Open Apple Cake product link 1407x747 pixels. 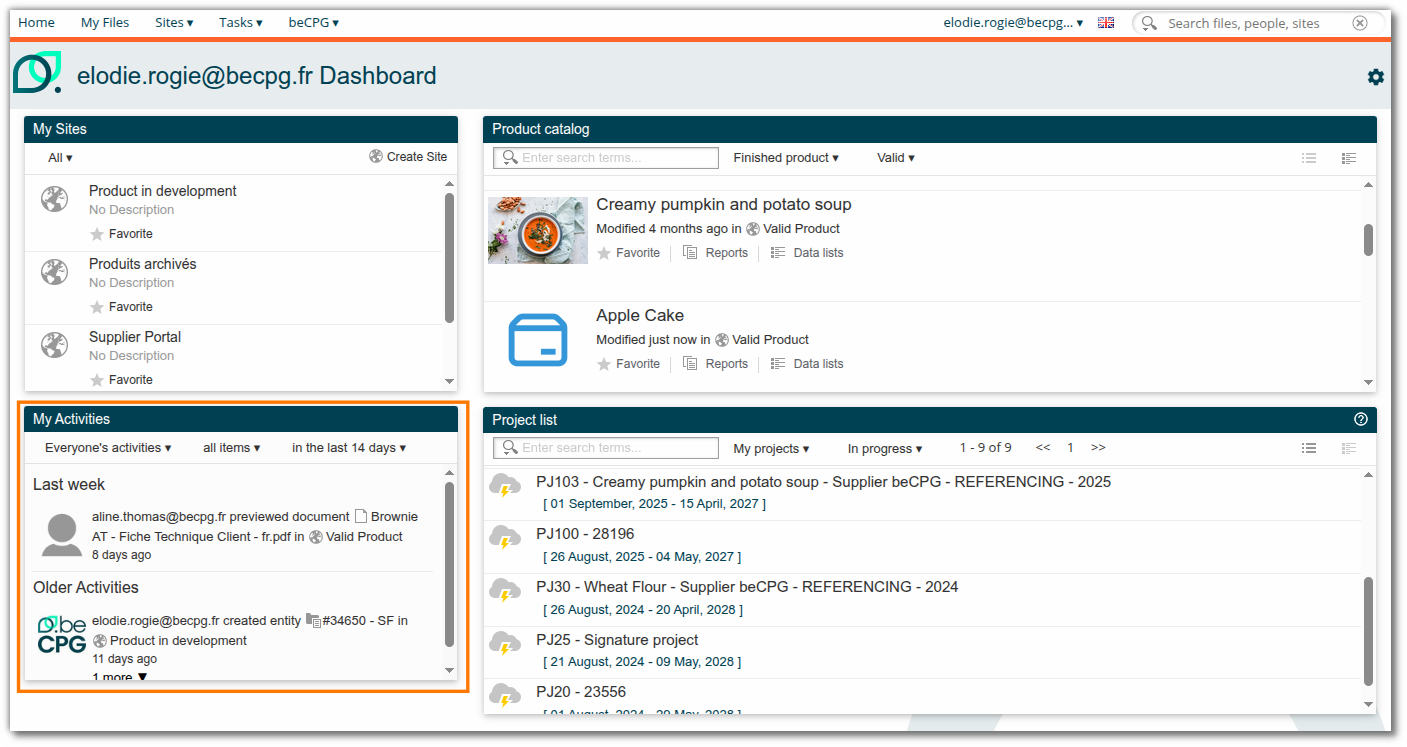pyautogui.click(x=640, y=315)
